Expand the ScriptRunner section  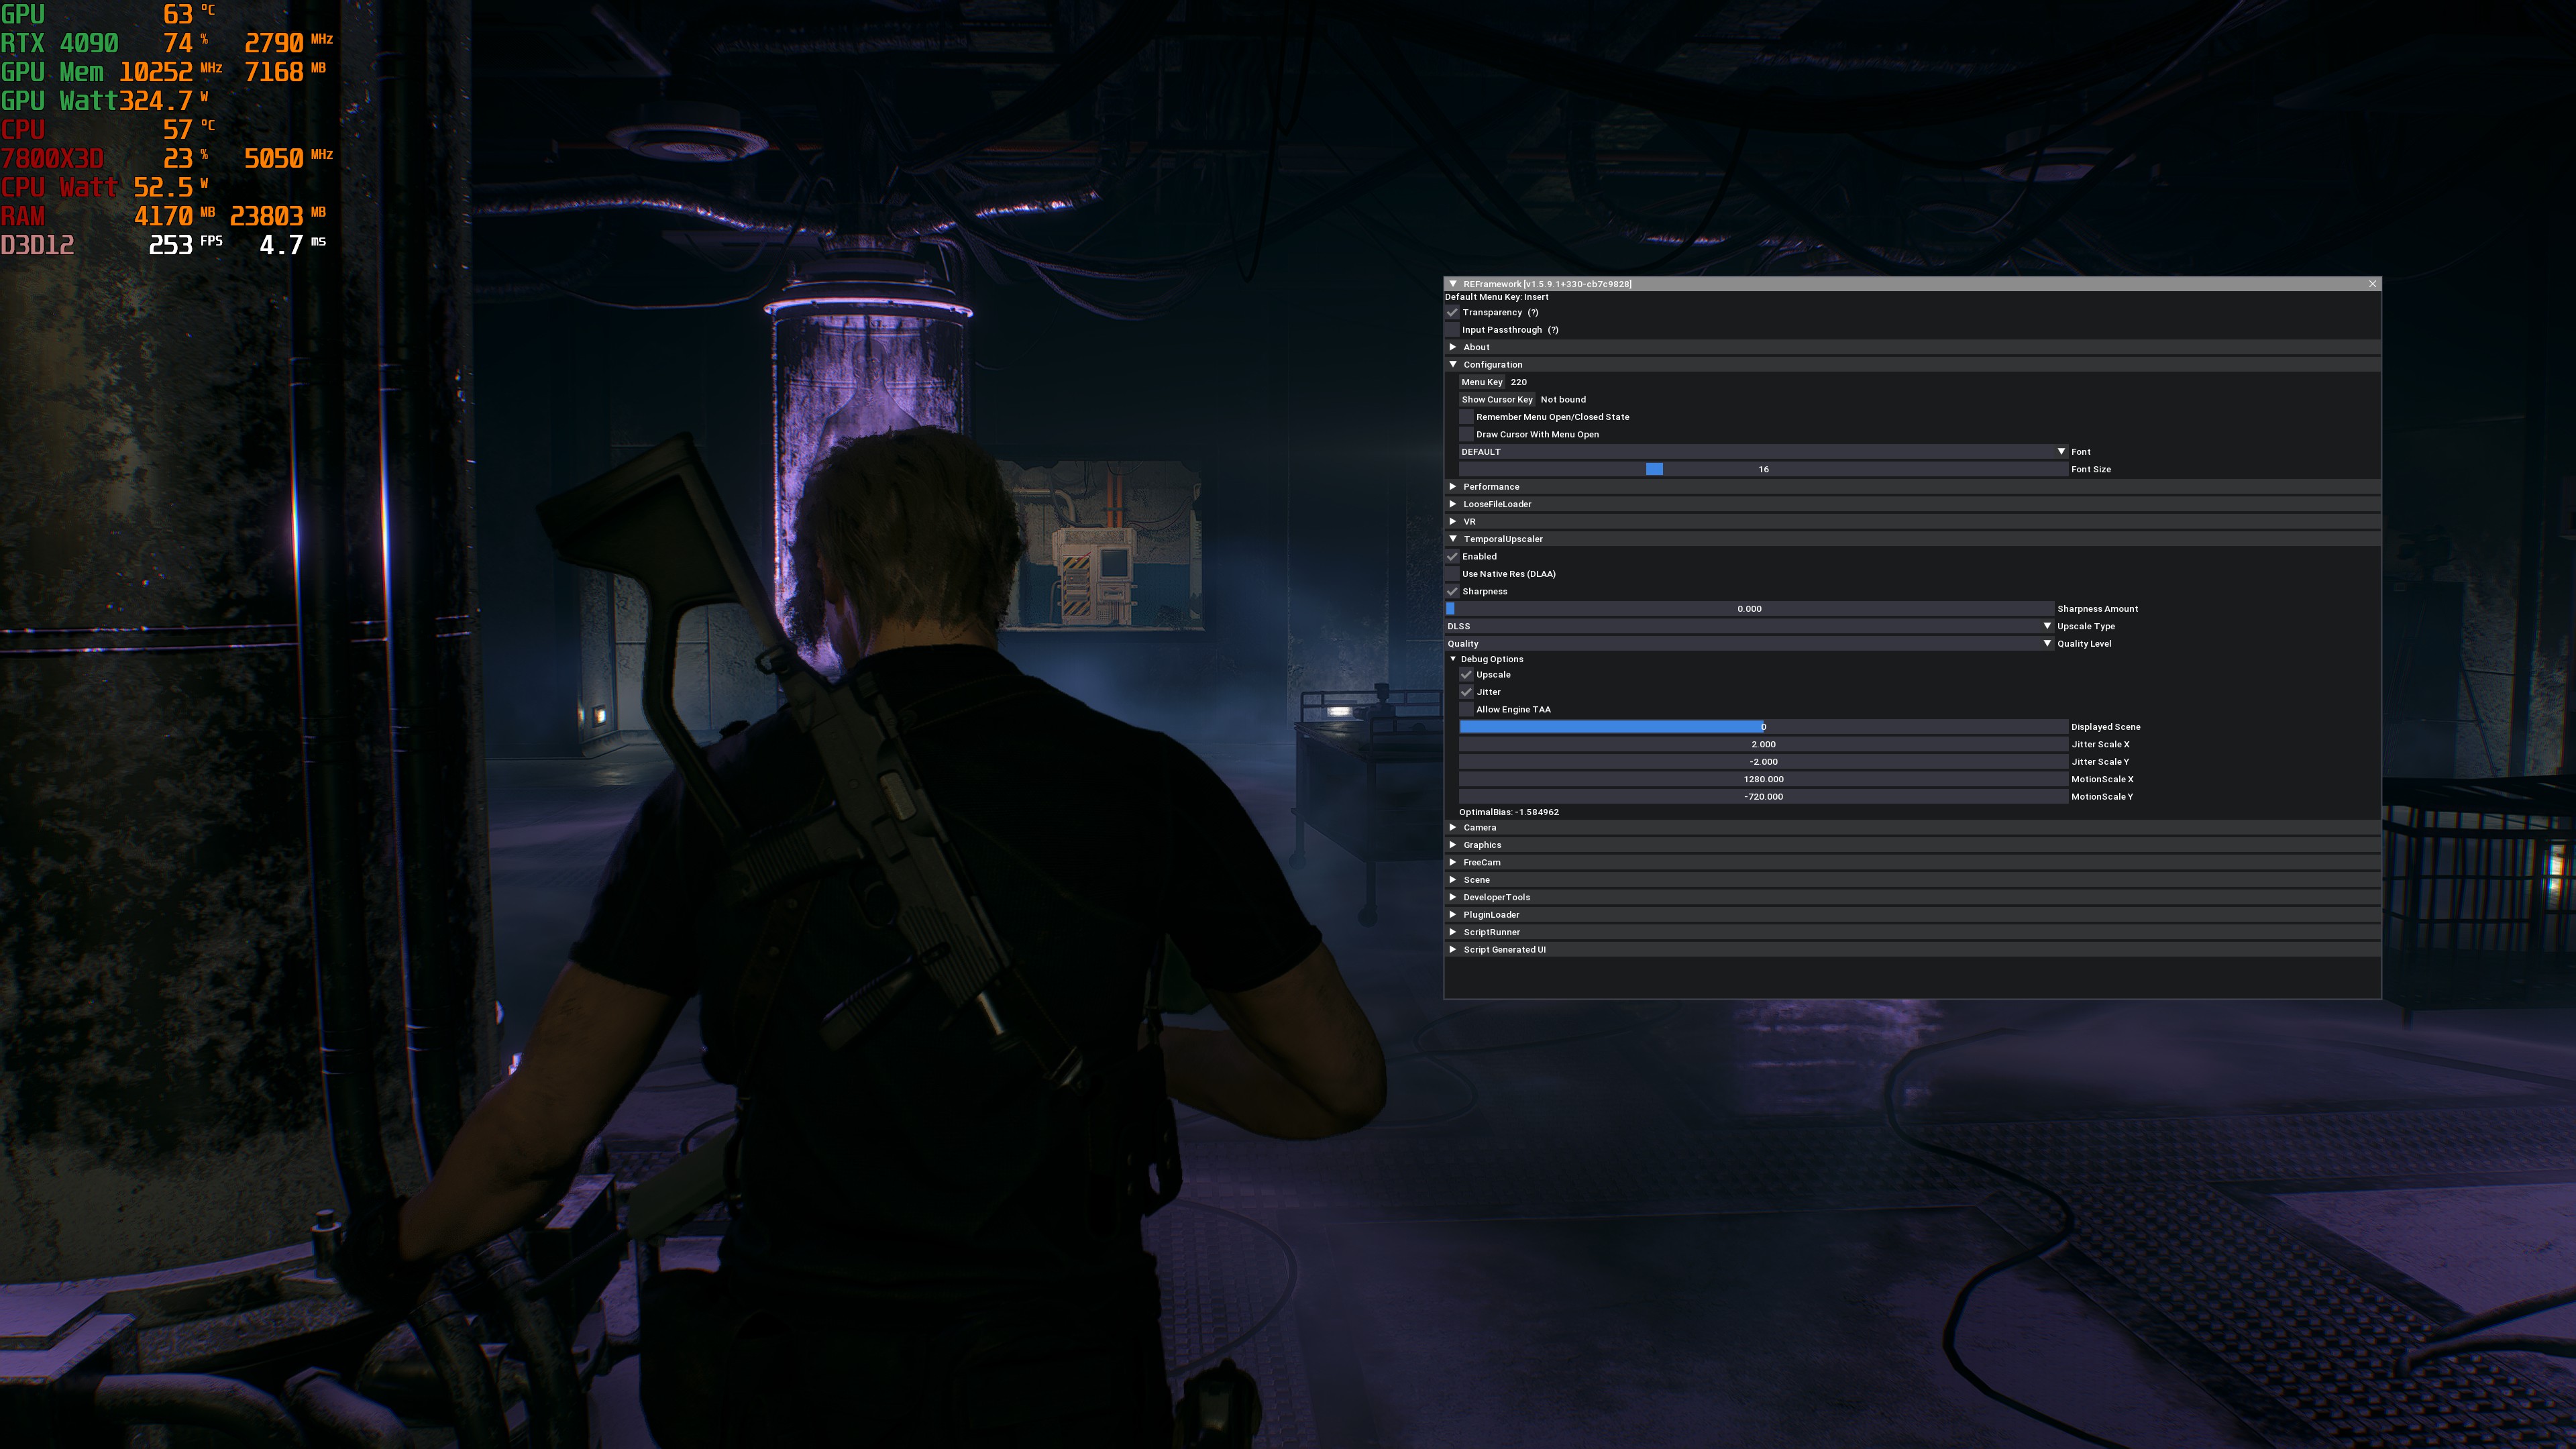1912,933
